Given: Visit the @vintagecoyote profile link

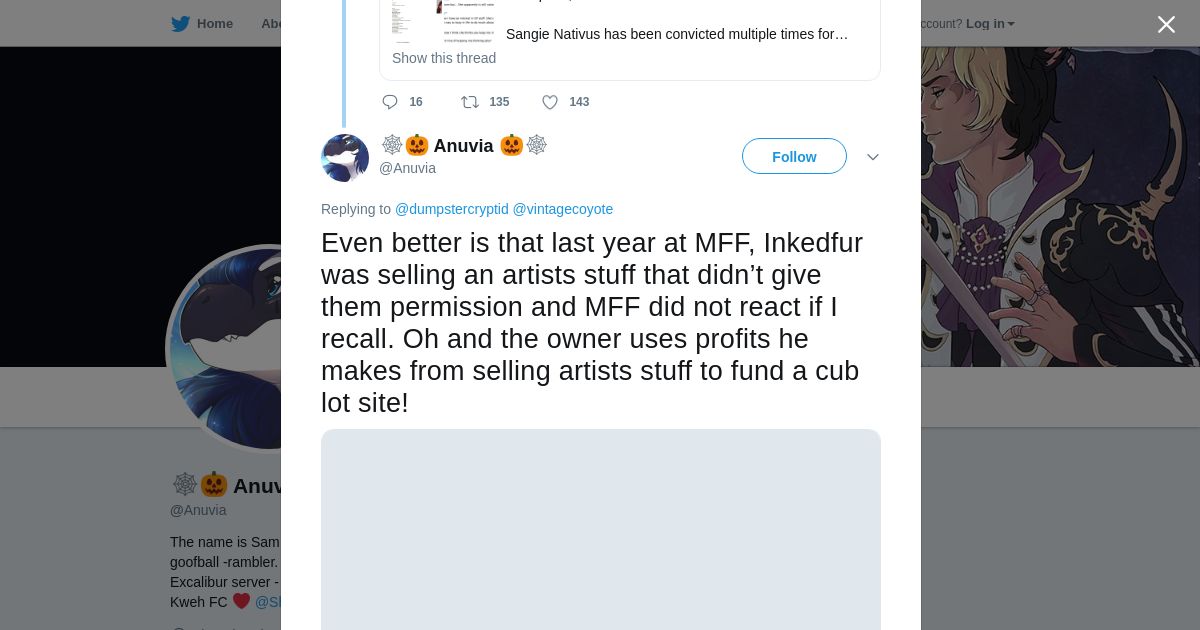Looking at the screenshot, I should (x=562, y=209).
